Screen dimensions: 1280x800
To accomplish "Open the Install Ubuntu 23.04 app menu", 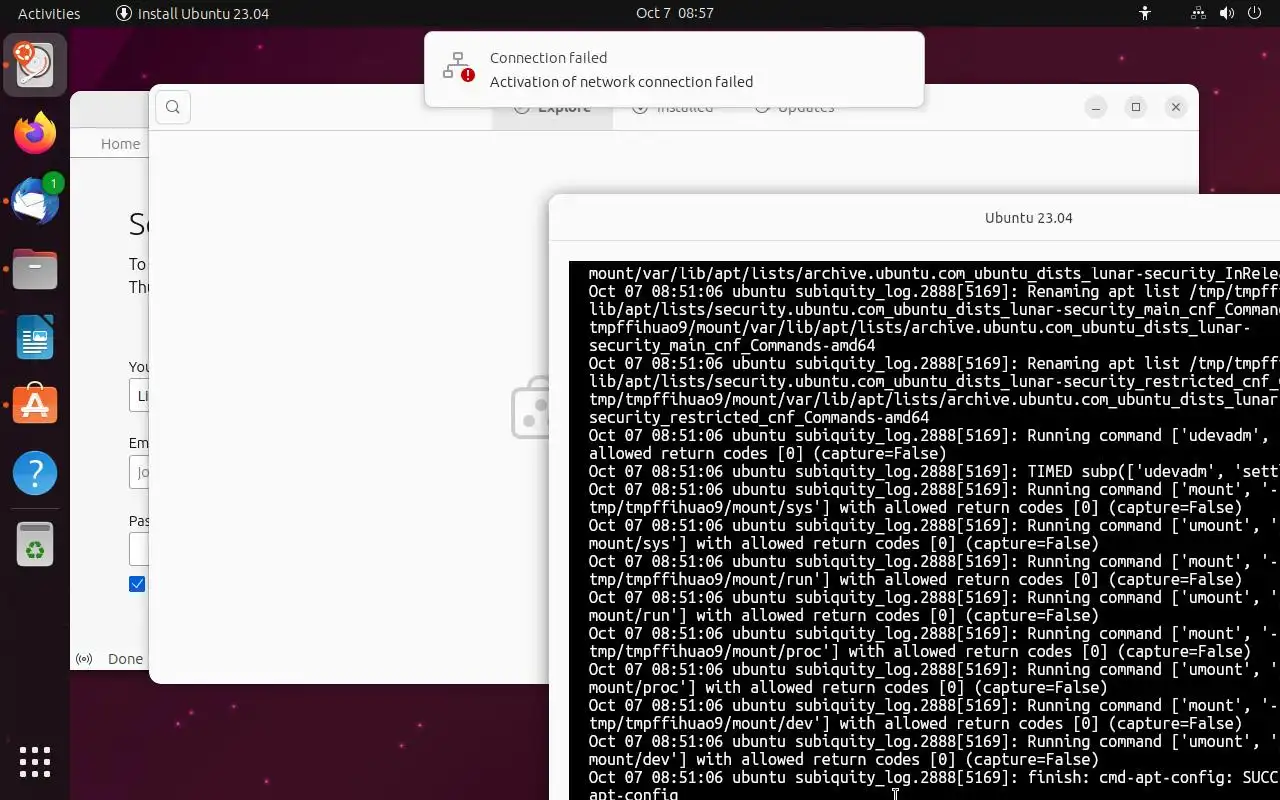I will point(192,13).
